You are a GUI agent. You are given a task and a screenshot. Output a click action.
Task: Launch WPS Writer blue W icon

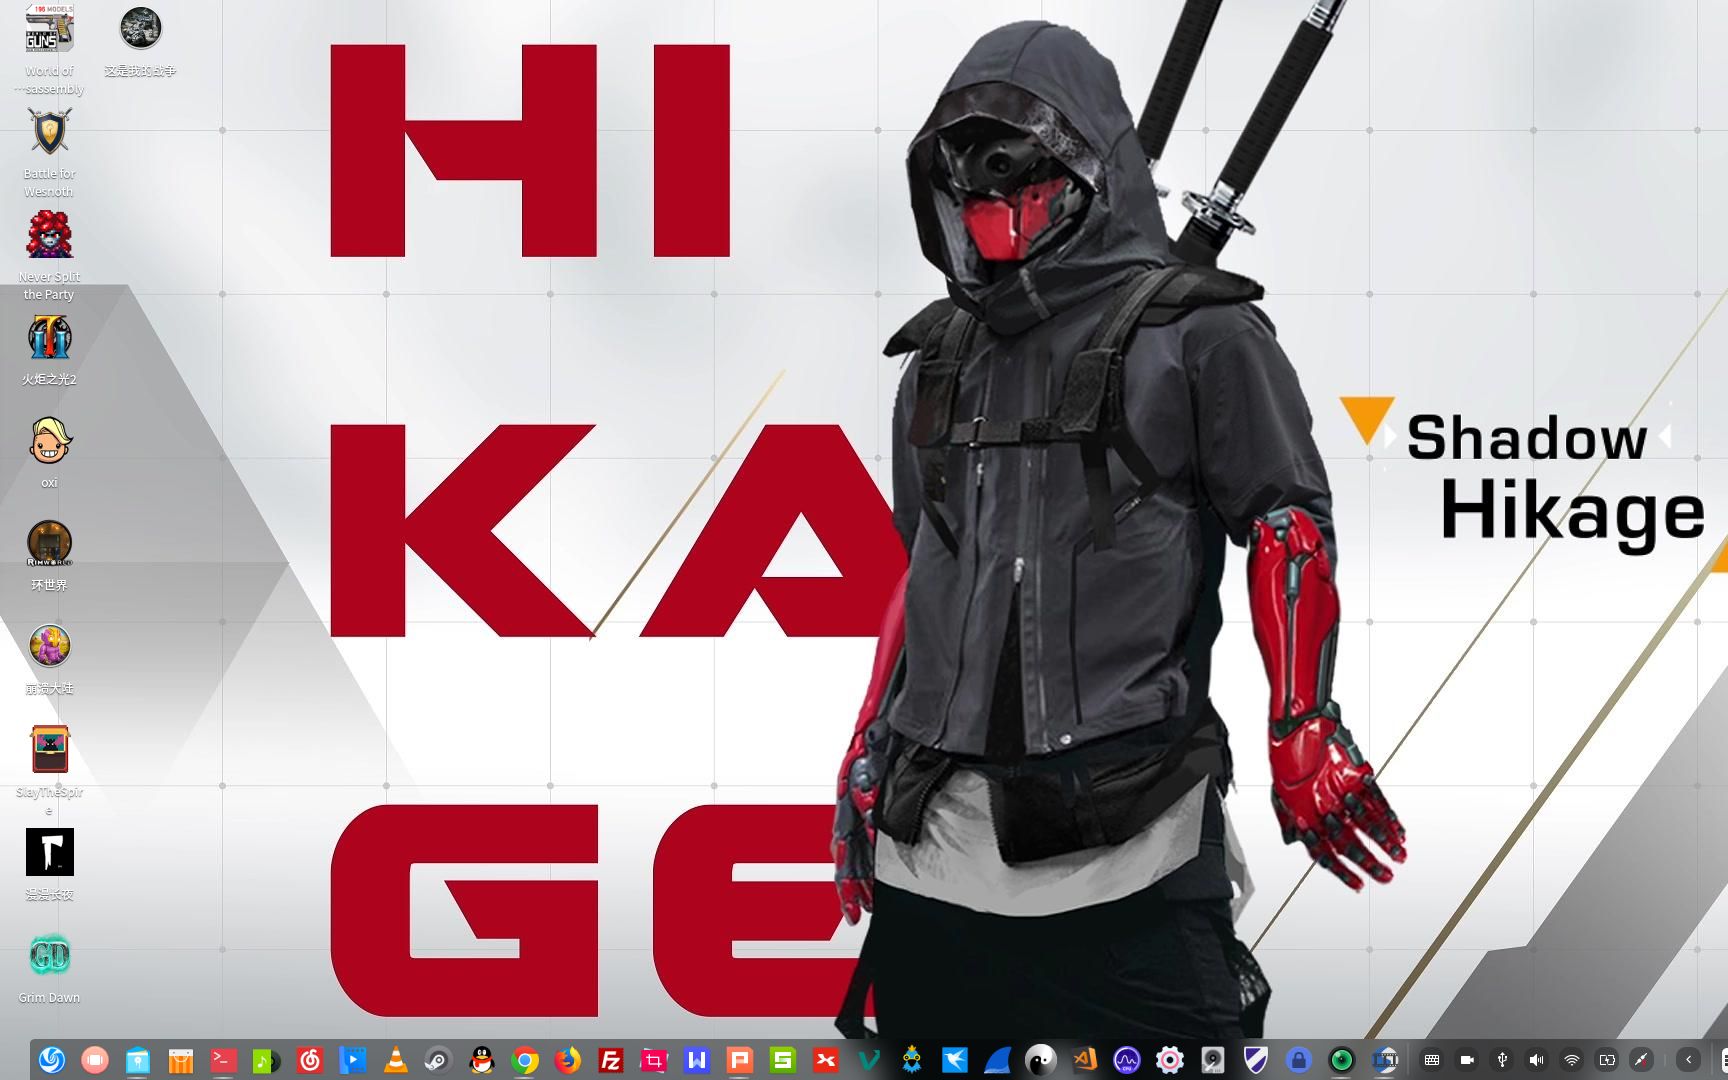point(697,1059)
